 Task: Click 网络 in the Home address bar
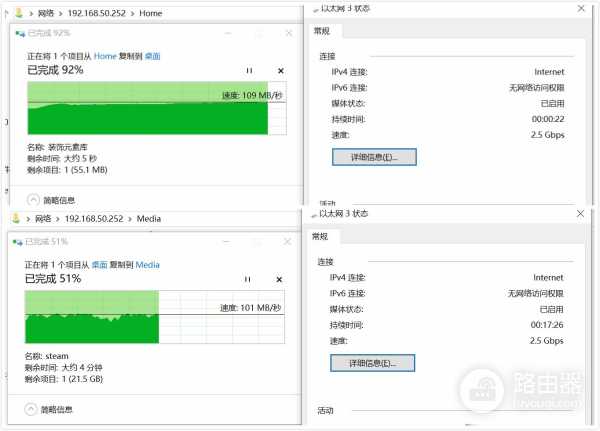(46, 13)
